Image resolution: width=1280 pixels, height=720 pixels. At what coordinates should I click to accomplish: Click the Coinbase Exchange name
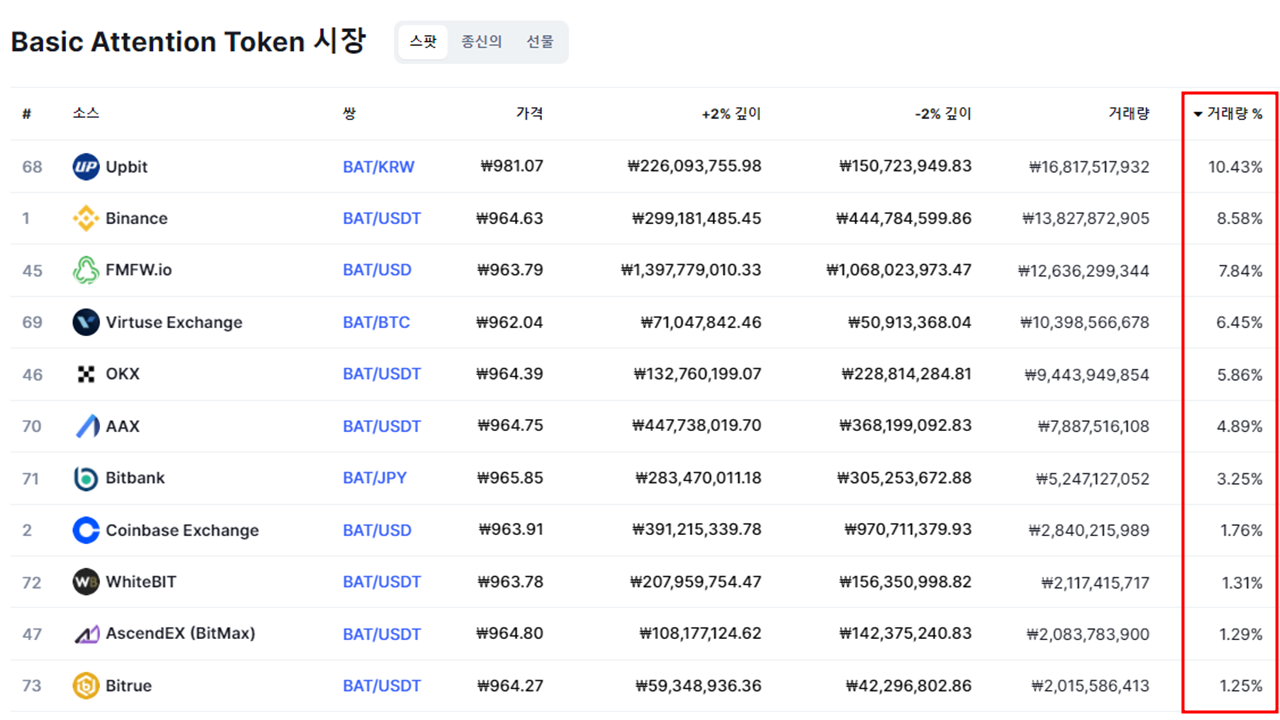pos(182,530)
